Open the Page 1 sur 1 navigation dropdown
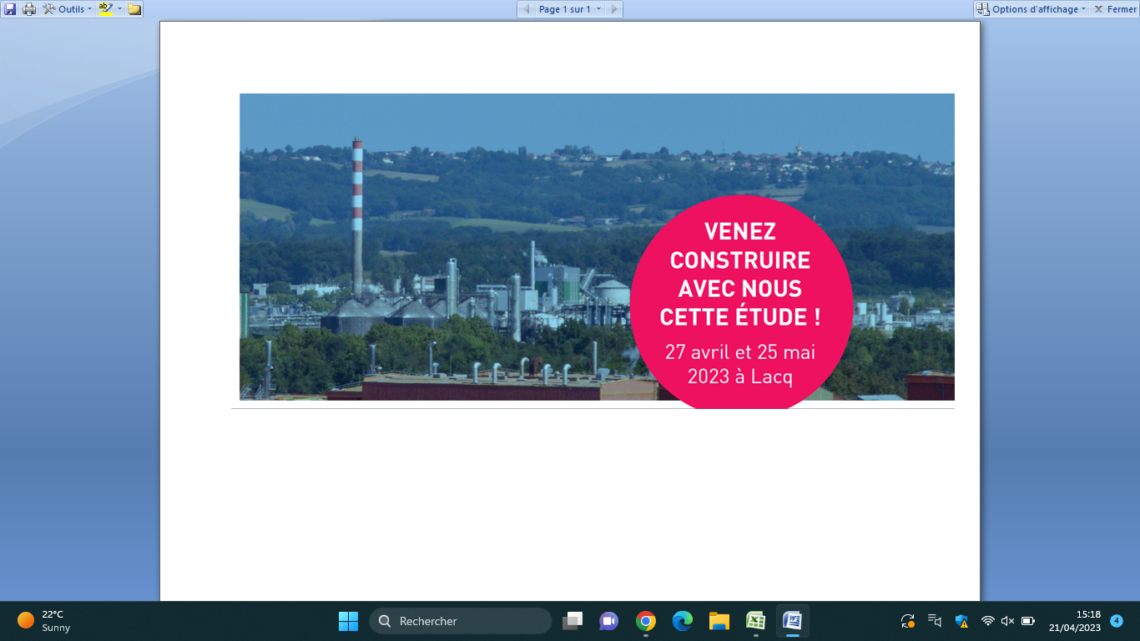Viewport: 1140px width, 641px height. pyautogui.click(x=570, y=9)
